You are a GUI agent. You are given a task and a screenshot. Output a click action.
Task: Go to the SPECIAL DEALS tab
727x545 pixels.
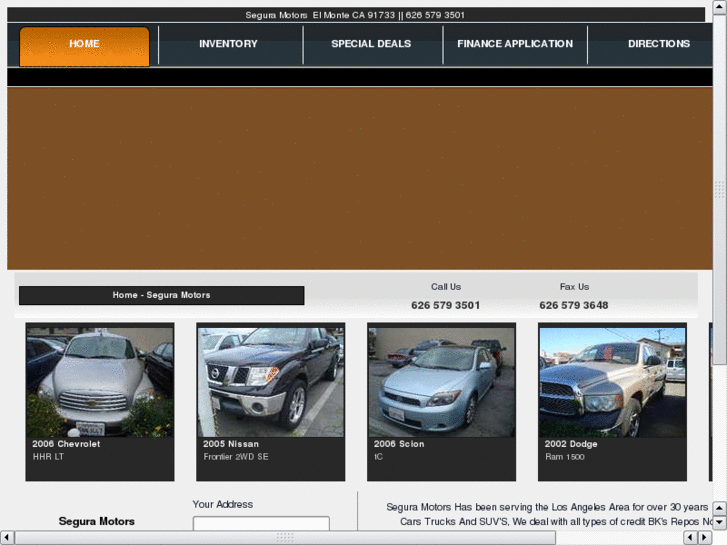click(x=371, y=44)
